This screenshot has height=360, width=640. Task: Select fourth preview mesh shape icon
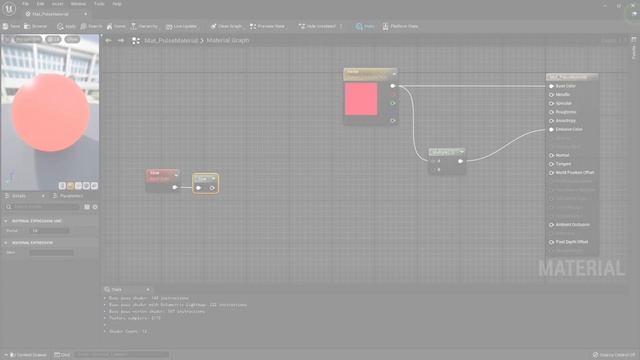tap(86, 186)
